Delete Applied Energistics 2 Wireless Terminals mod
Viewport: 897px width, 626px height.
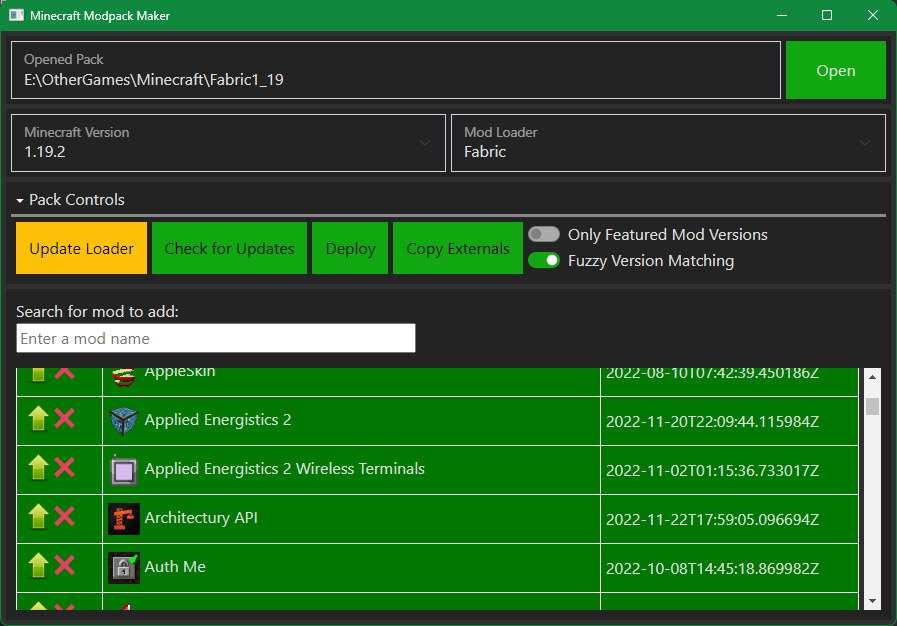65,467
